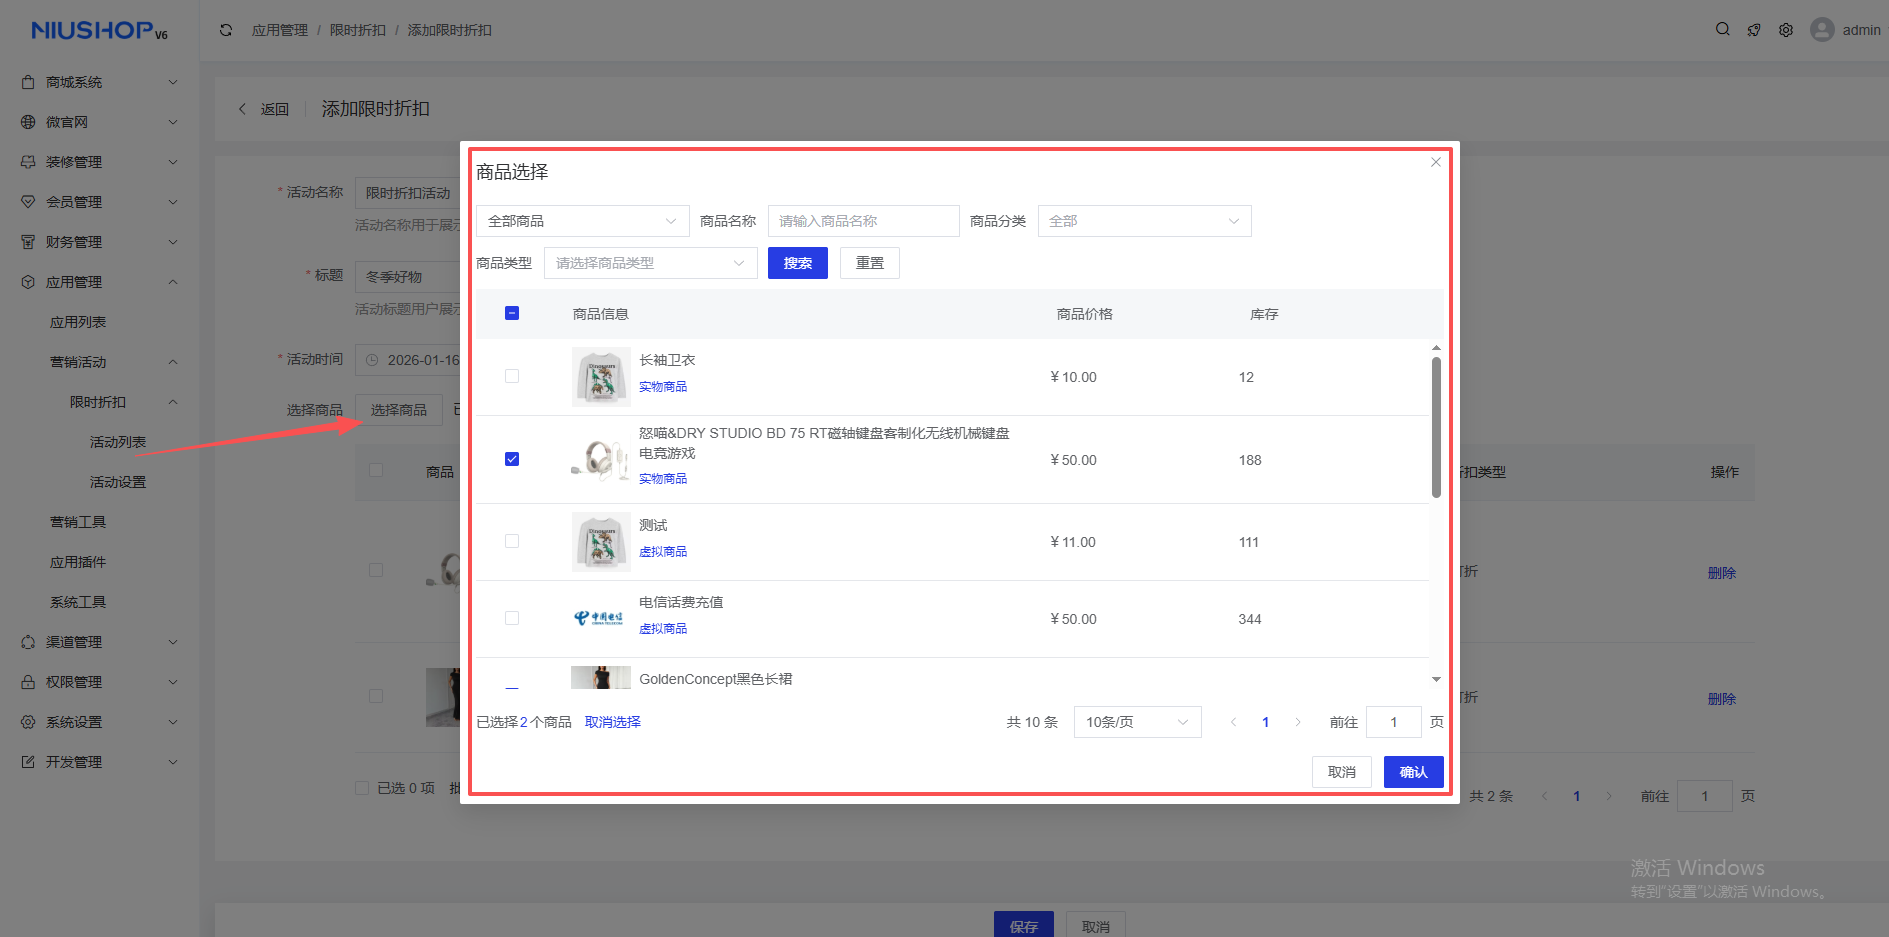The image size is (1889, 937).
Task: Click the 商品名称 input field
Action: (x=863, y=221)
